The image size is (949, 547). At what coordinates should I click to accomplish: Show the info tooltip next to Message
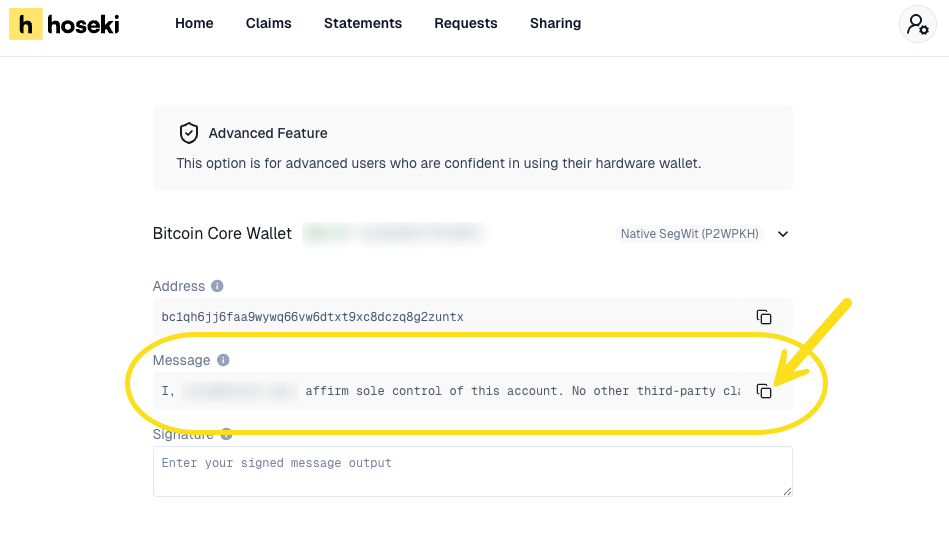(223, 360)
